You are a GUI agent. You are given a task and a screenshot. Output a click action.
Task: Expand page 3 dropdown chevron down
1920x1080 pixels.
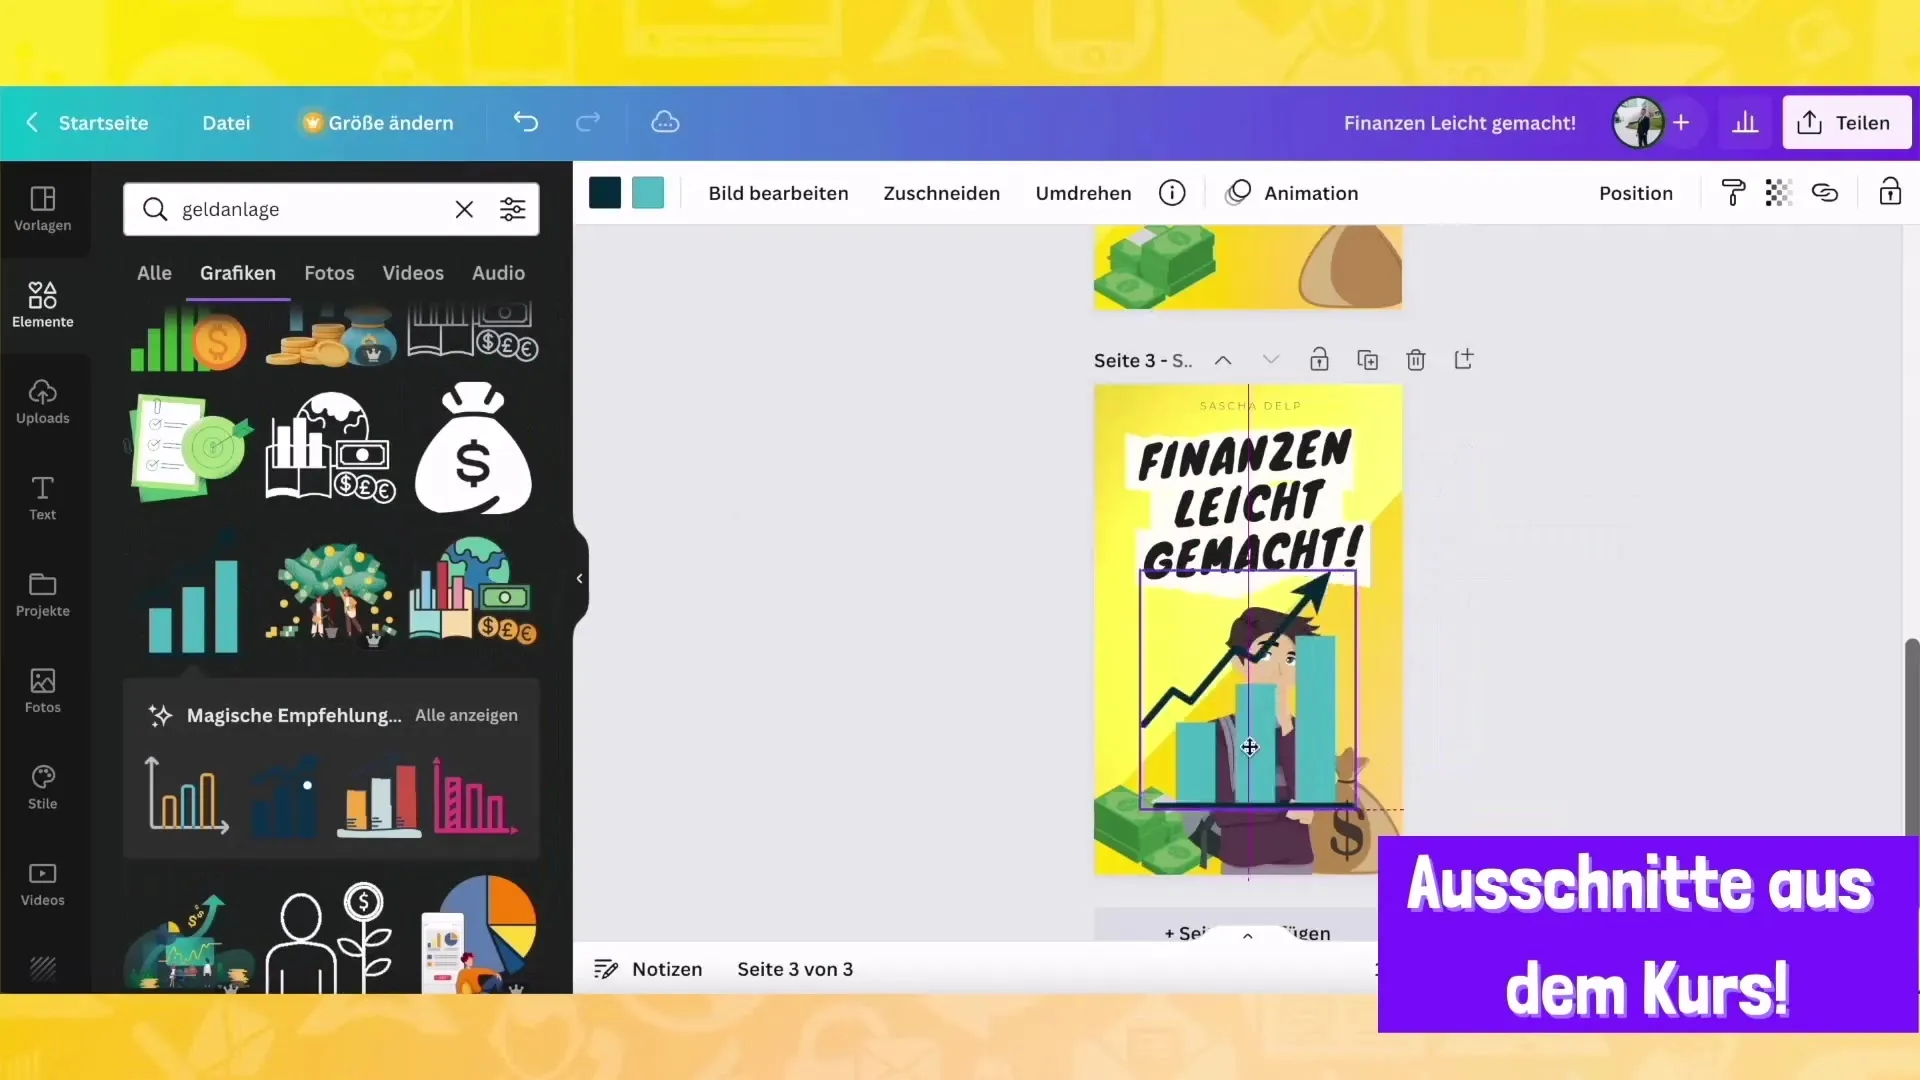click(x=1270, y=360)
